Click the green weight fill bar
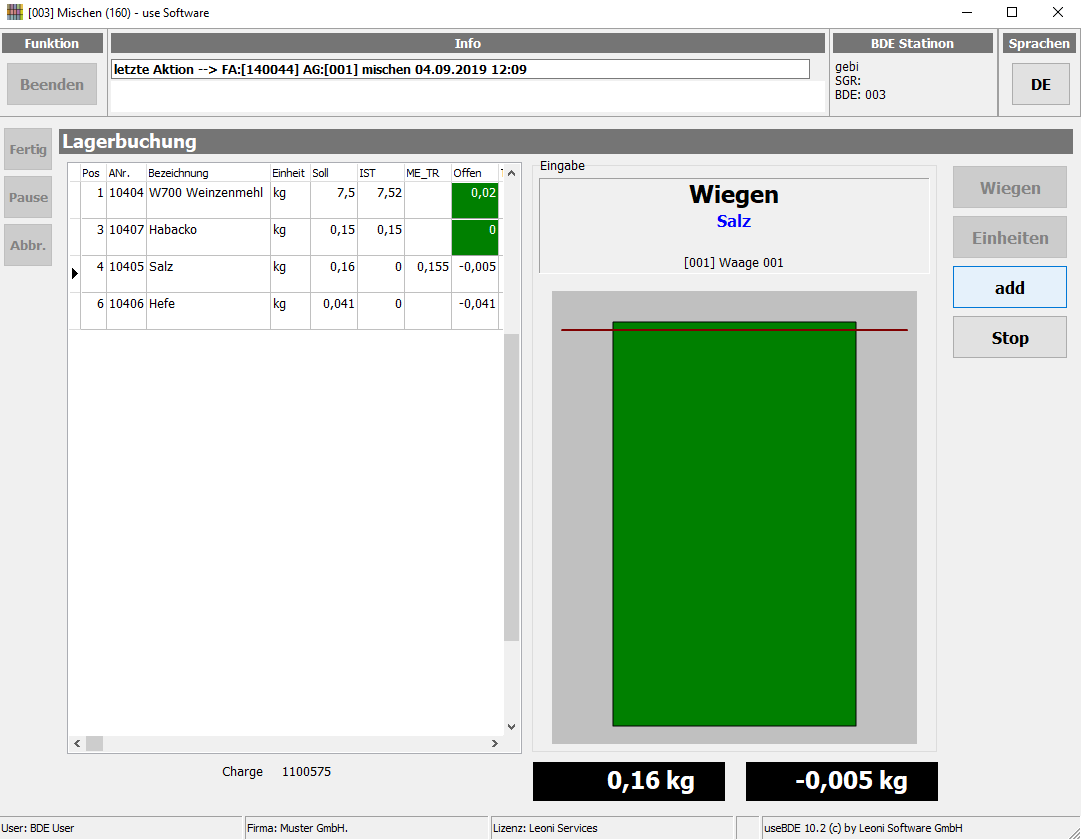1081x840 pixels. (734, 524)
